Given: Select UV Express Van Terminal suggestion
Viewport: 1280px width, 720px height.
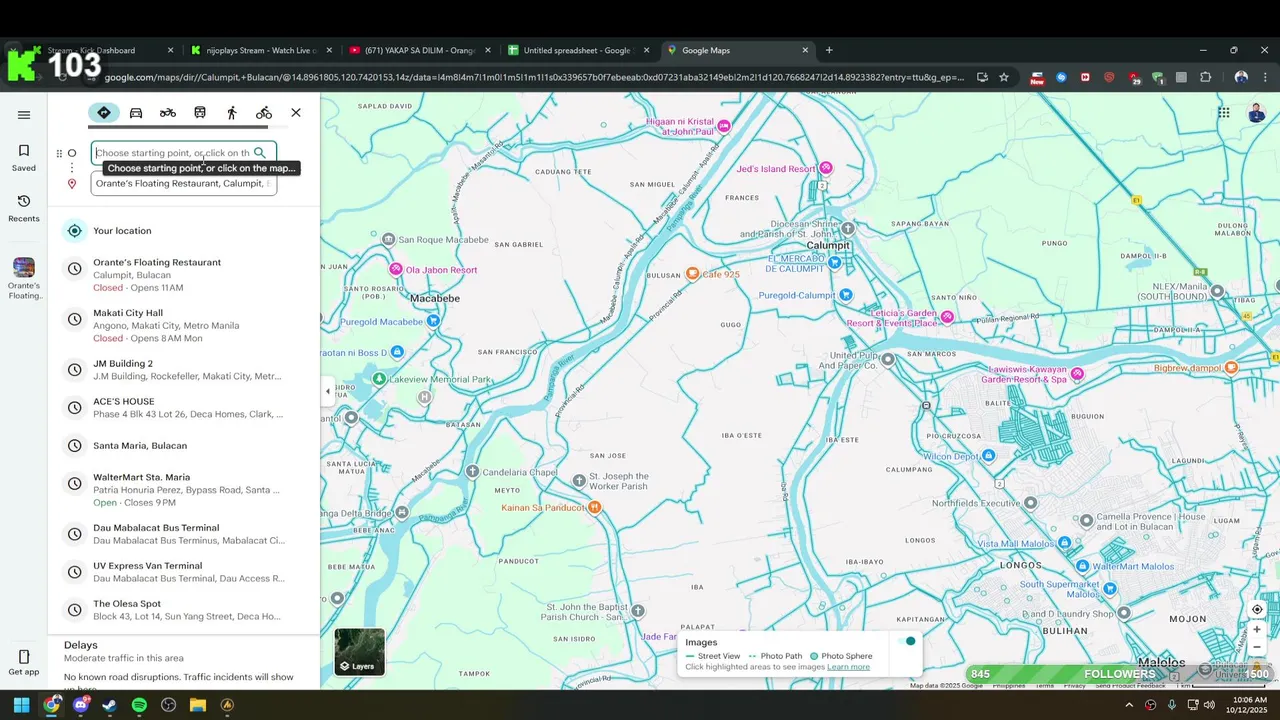Looking at the screenshot, I should pyautogui.click(x=184, y=572).
